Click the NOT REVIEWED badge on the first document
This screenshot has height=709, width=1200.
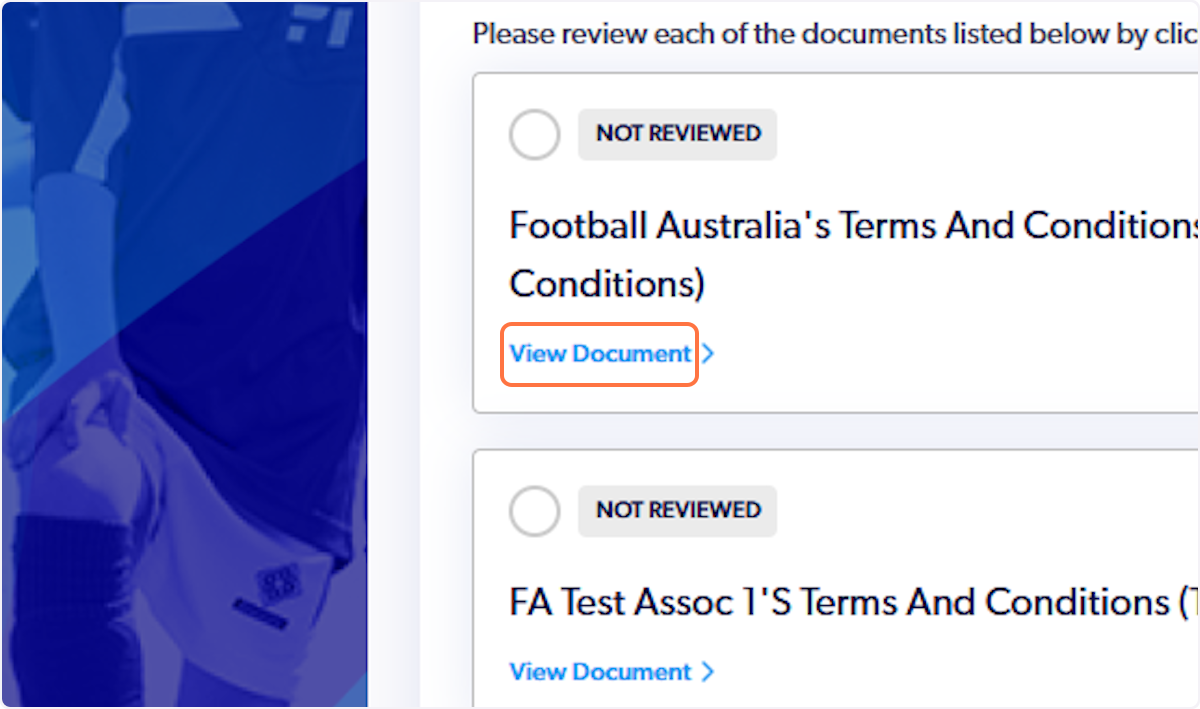[677, 134]
